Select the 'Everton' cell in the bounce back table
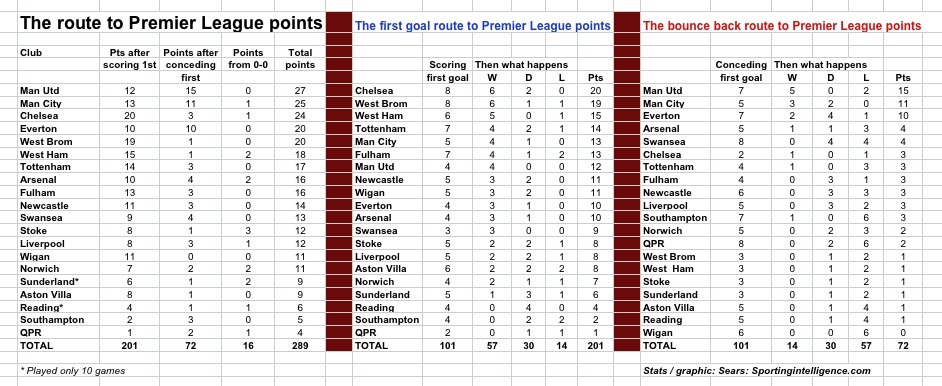Viewport: 942px width, 386px height. 660,116
